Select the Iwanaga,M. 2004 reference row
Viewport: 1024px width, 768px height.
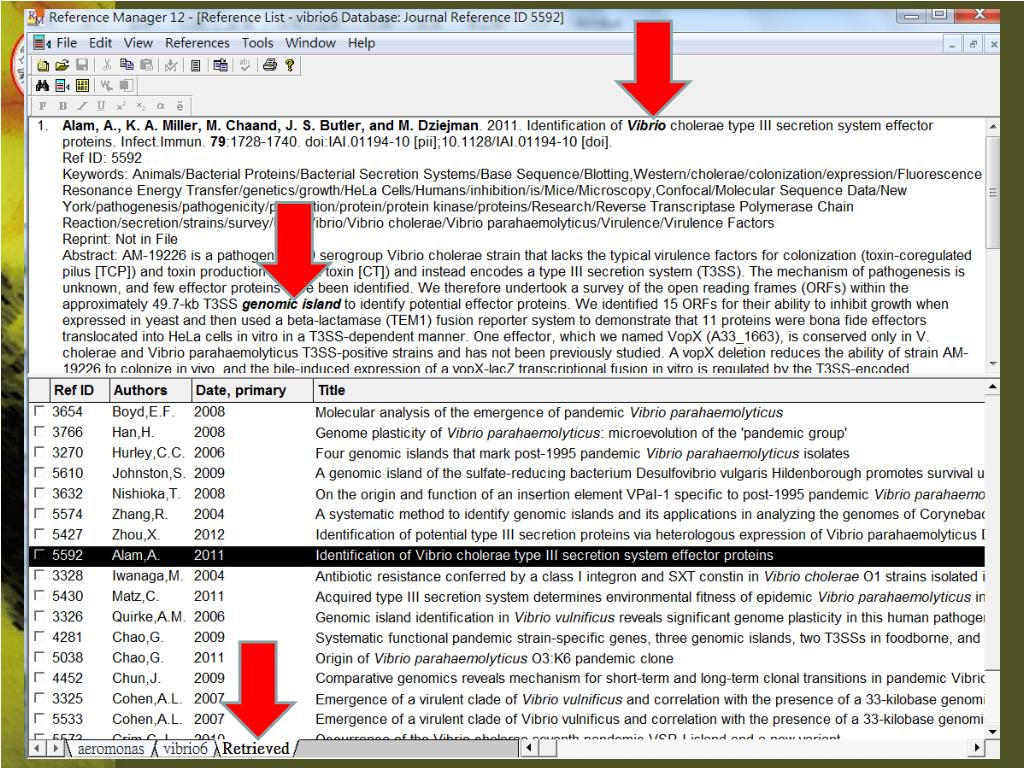tap(507, 575)
